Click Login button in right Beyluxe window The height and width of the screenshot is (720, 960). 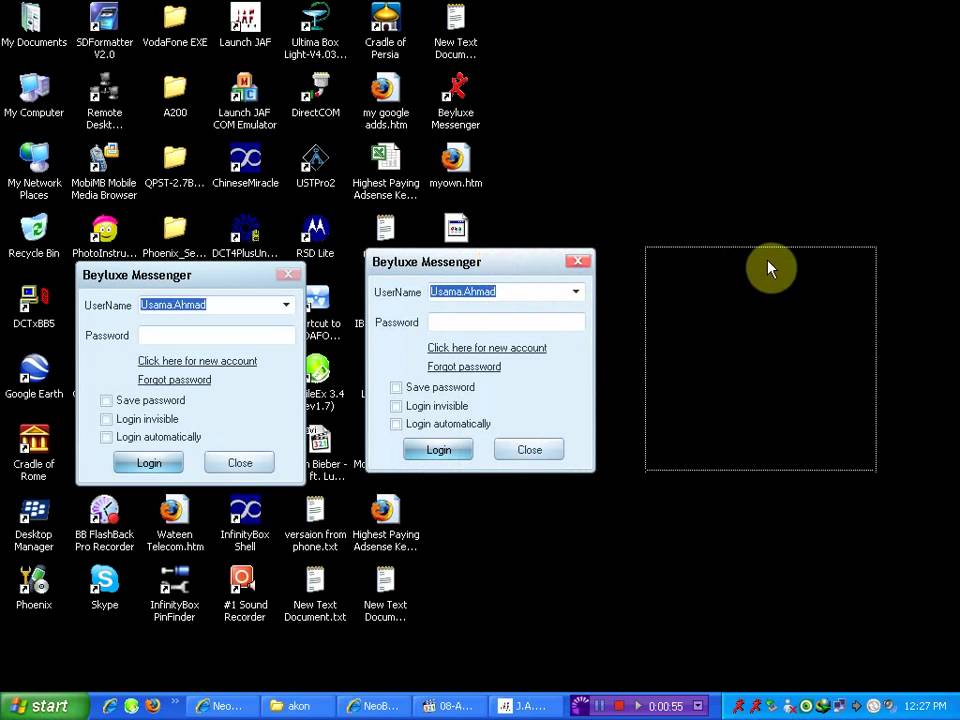click(x=438, y=449)
